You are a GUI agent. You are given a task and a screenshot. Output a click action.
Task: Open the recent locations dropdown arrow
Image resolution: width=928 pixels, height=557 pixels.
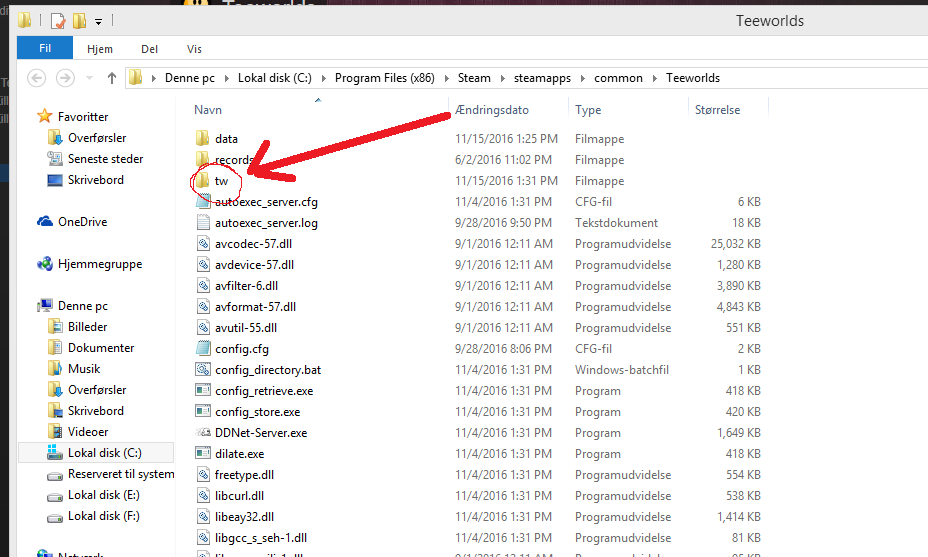[88, 78]
